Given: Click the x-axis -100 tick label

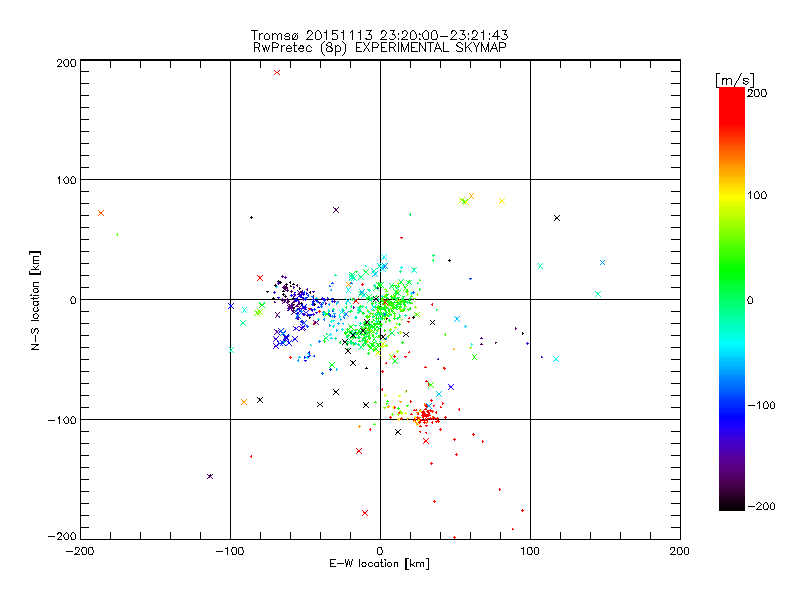Looking at the screenshot, I should click(x=230, y=551).
